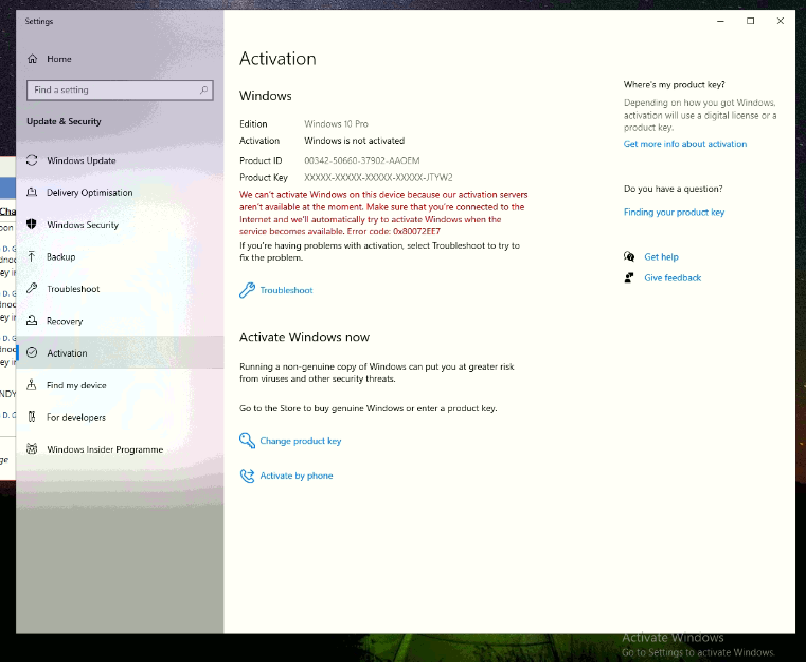Click the Product Key value ending JTYW2
806x662 pixels.
coord(378,177)
